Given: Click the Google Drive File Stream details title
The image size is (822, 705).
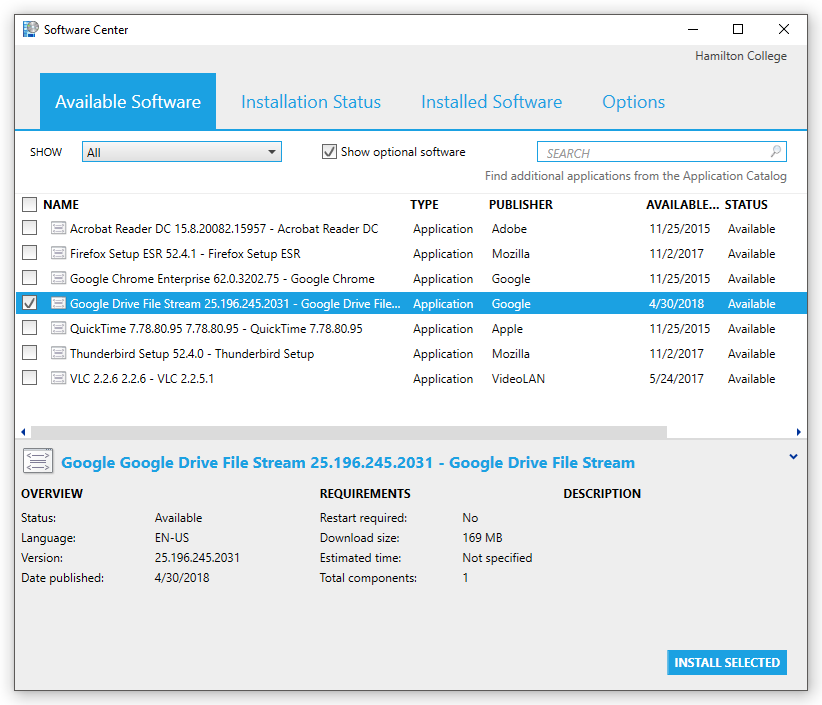Looking at the screenshot, I should tap(348, 462).
